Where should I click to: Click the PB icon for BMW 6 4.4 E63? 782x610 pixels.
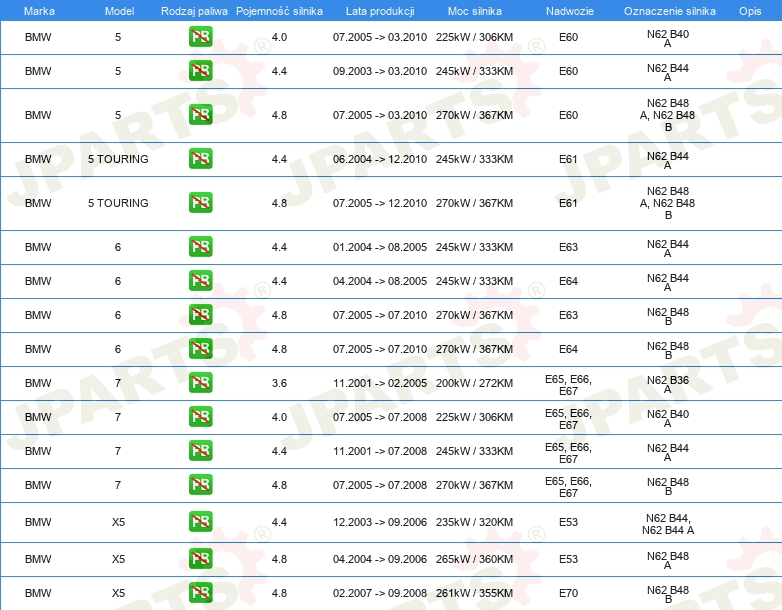point(200,247)
